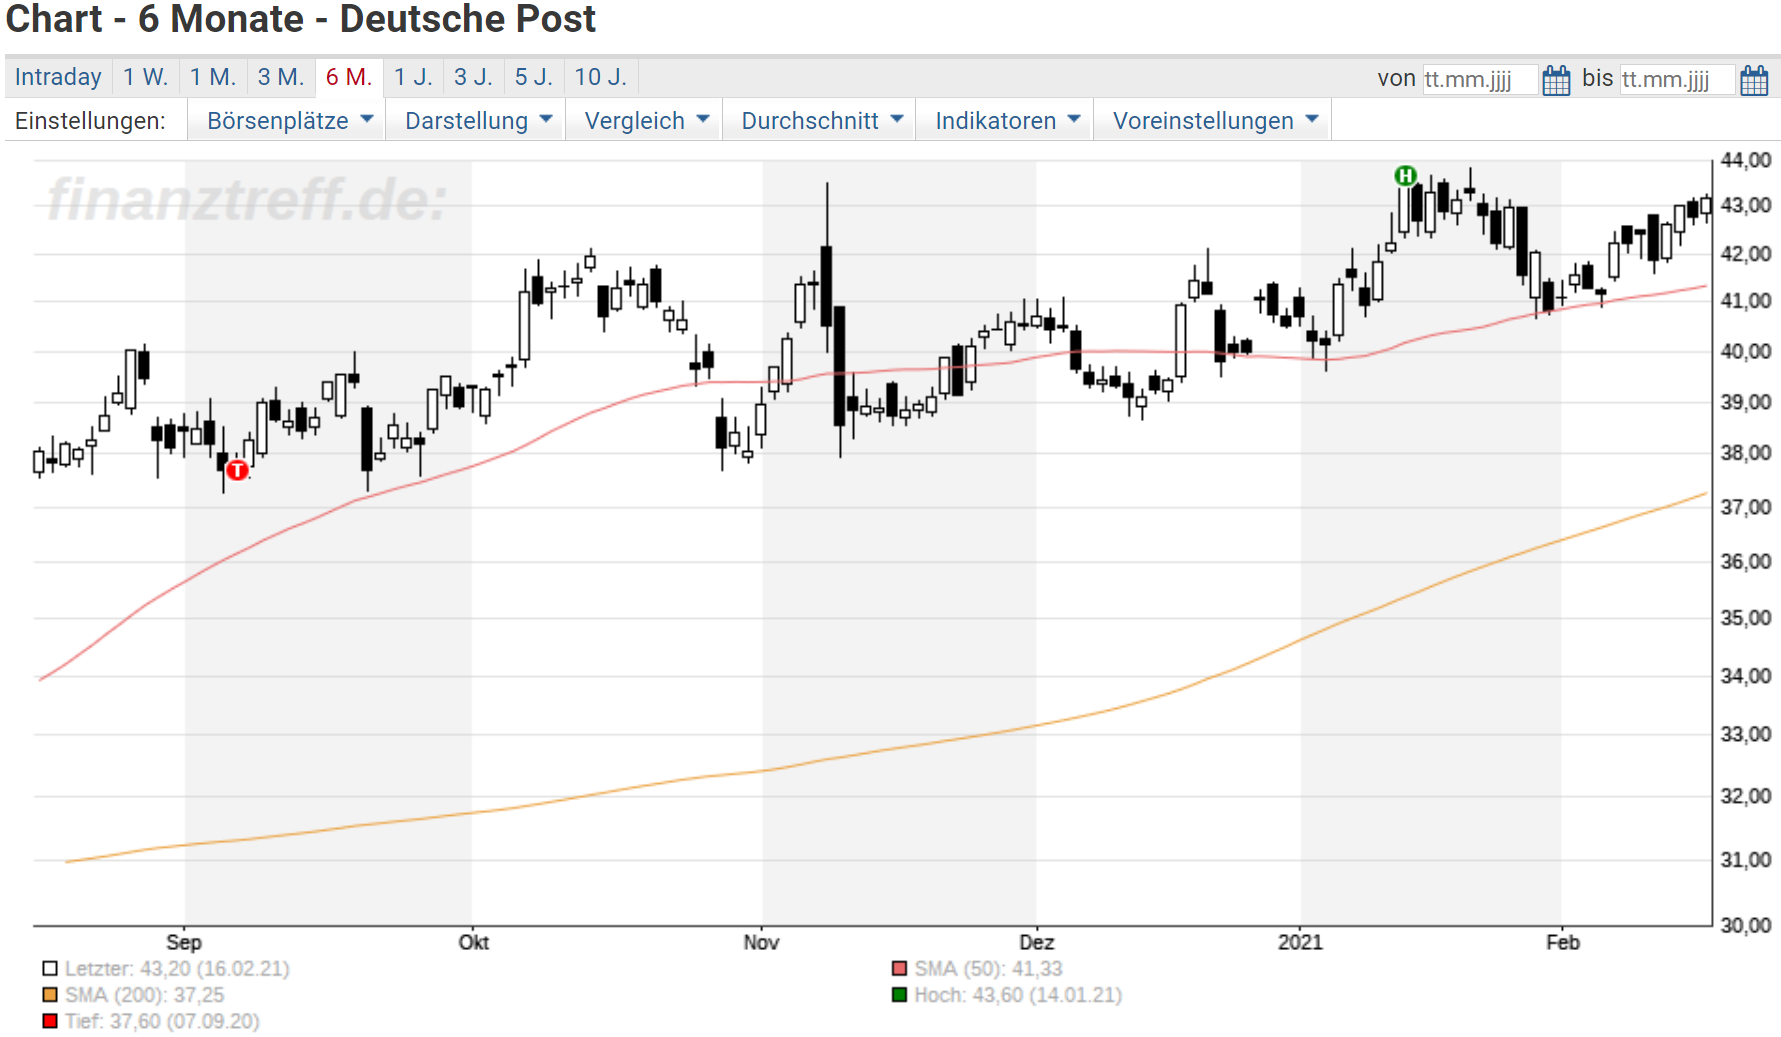
Task: Focus the 'von' start date field
Action: click(x=1479, y=79)
